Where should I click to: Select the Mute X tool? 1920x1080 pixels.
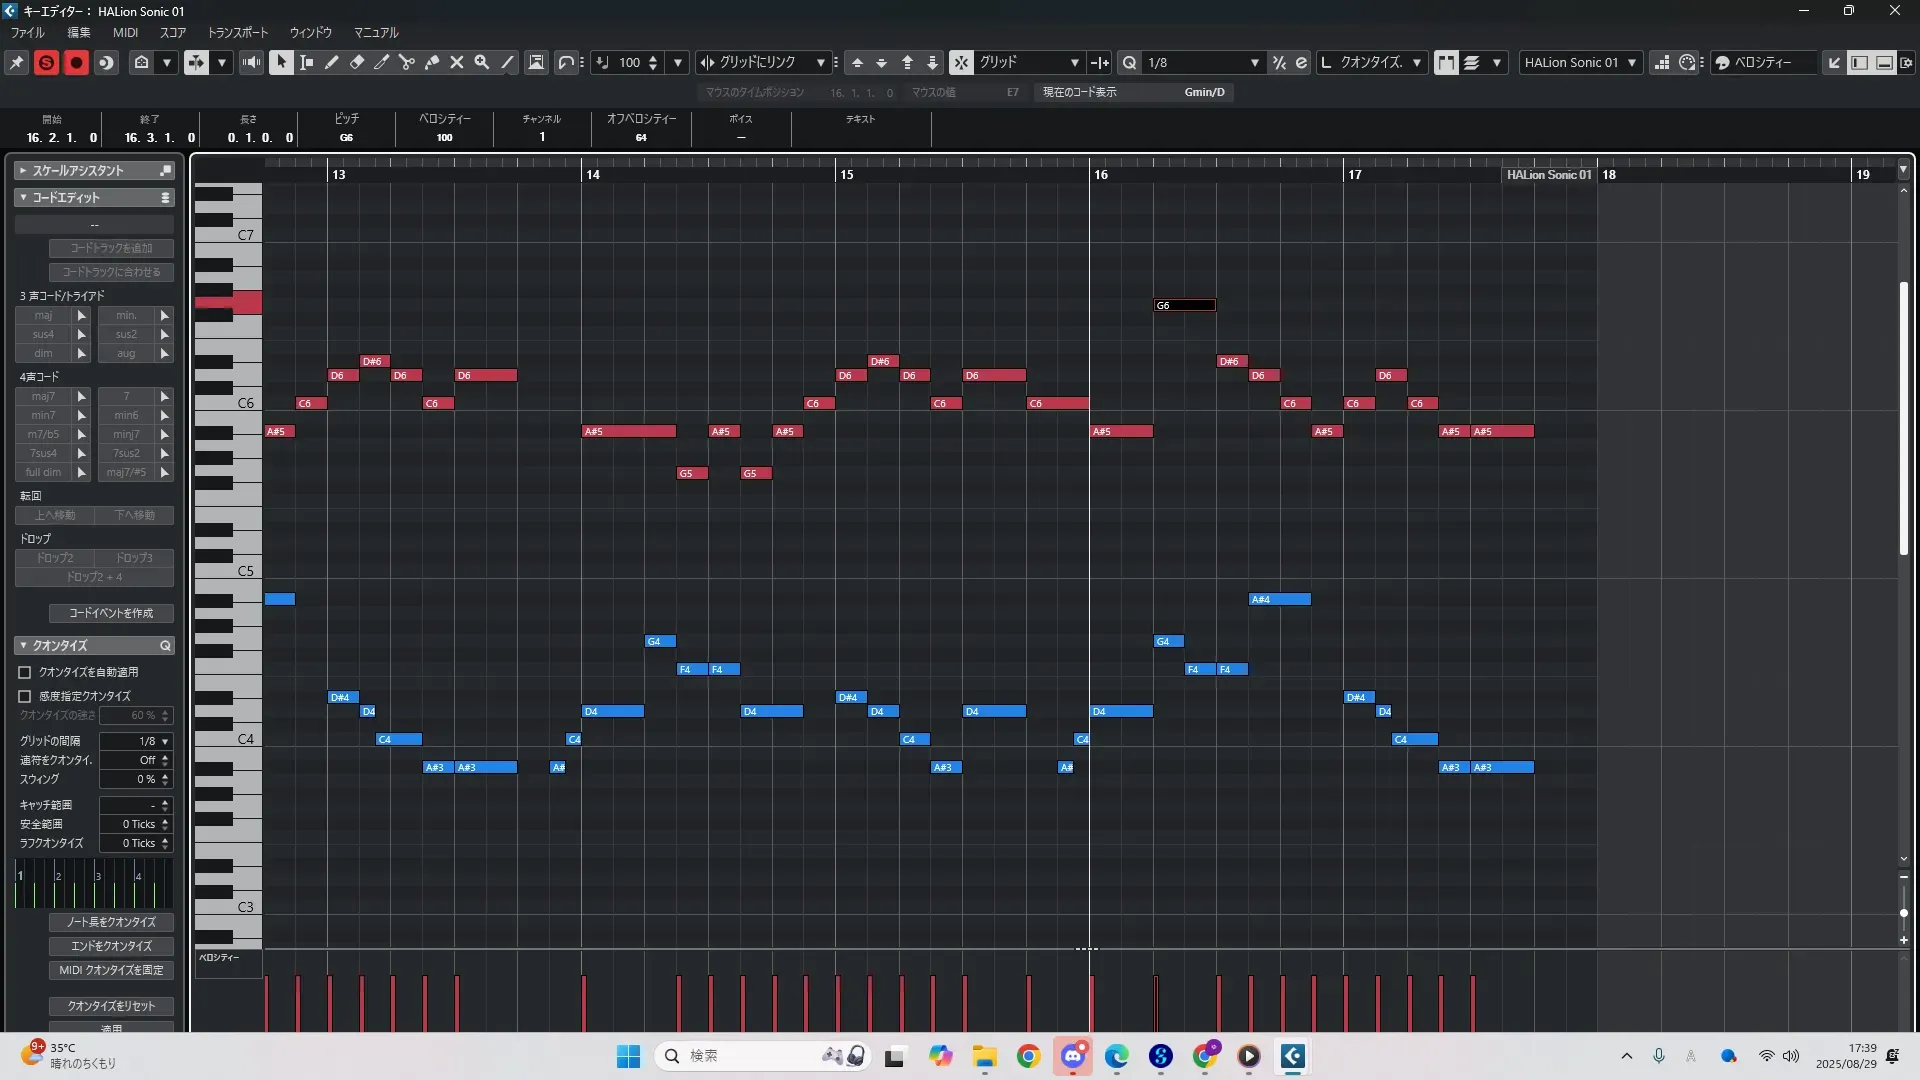456,62
